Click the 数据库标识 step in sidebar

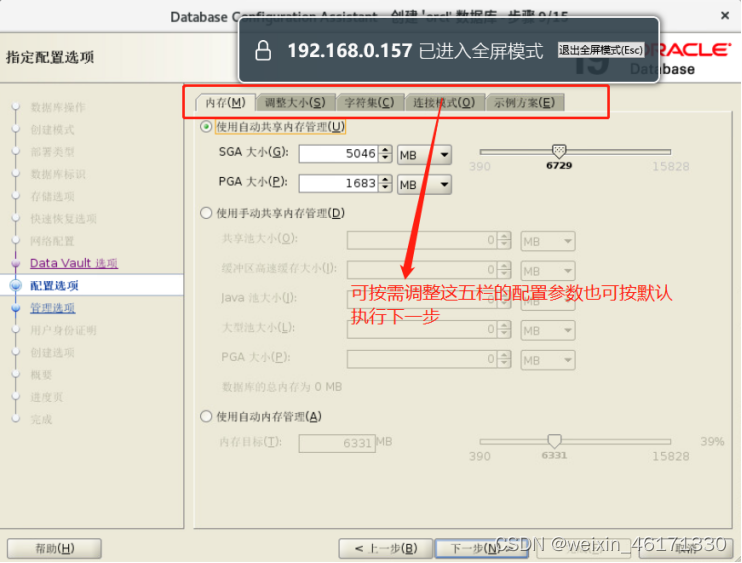point(58,174)
